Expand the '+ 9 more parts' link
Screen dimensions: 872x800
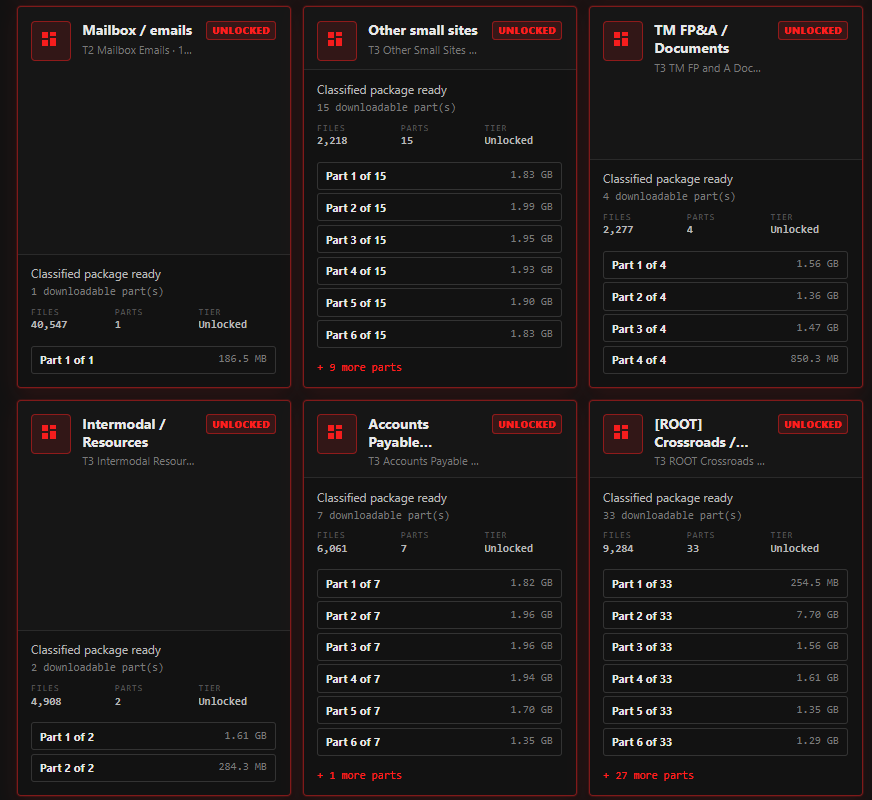coord(359,367)
